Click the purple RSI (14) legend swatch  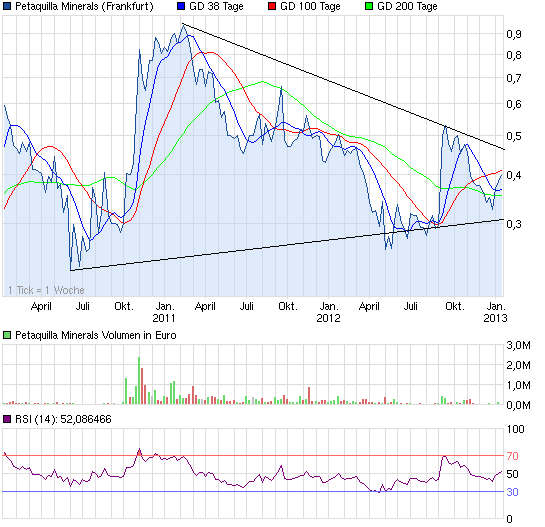(7, 419)
